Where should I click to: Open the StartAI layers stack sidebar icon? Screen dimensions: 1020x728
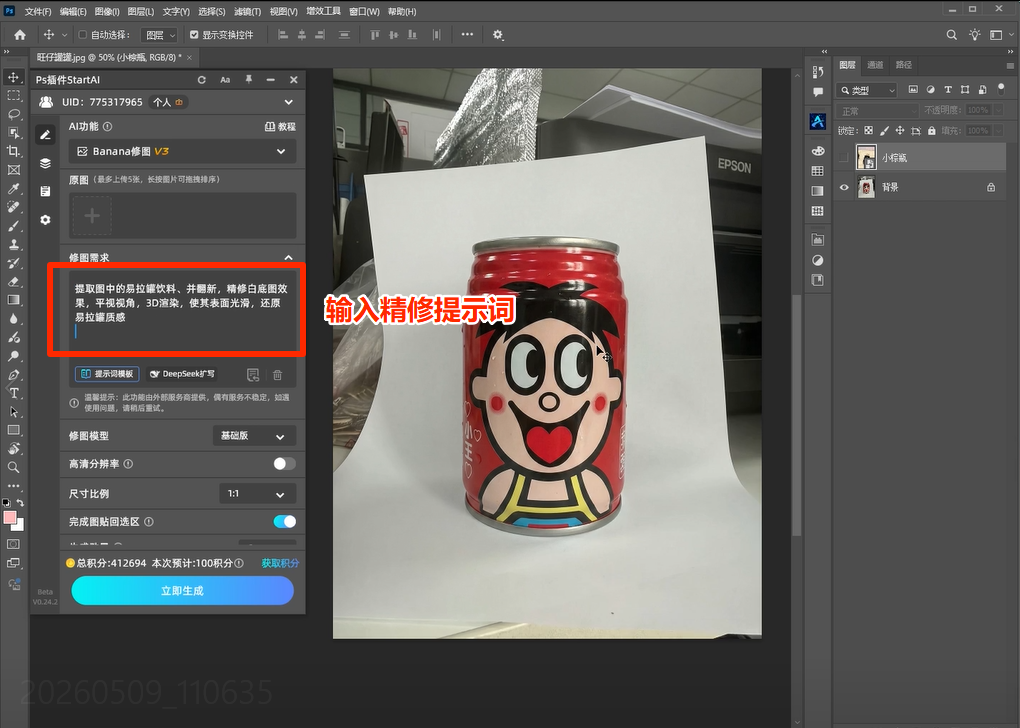coord(45,163)
